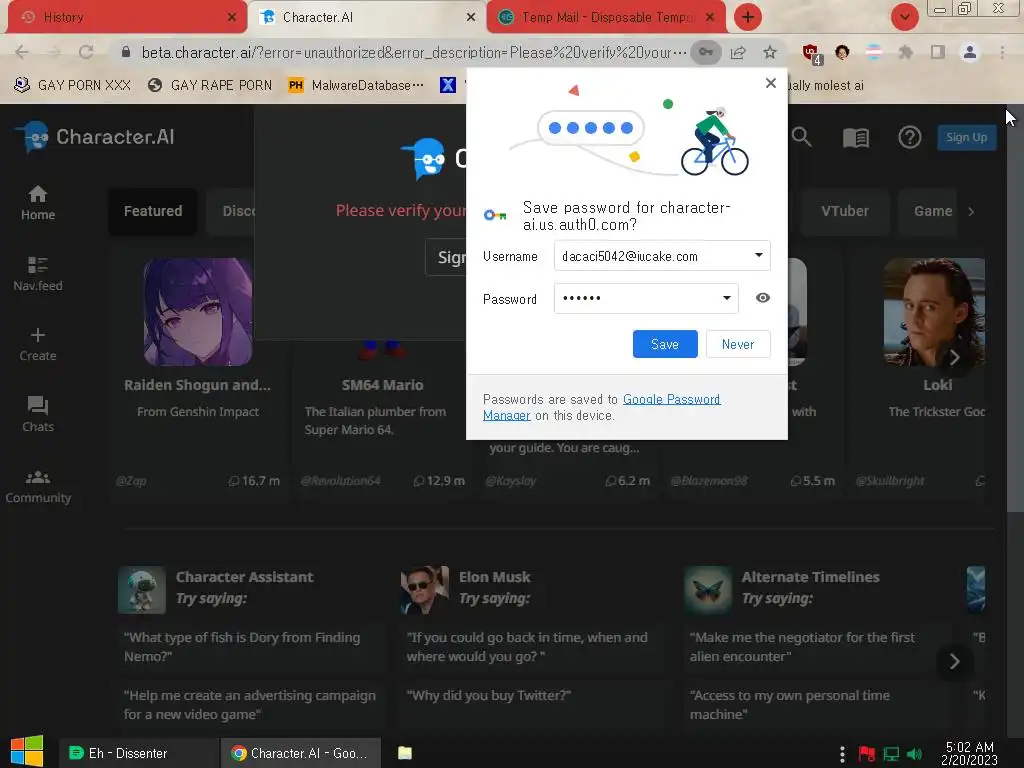Viewport: 1024px width, 768px height.
Task: Click Never in password popup
Action: [x=738, y=344]
